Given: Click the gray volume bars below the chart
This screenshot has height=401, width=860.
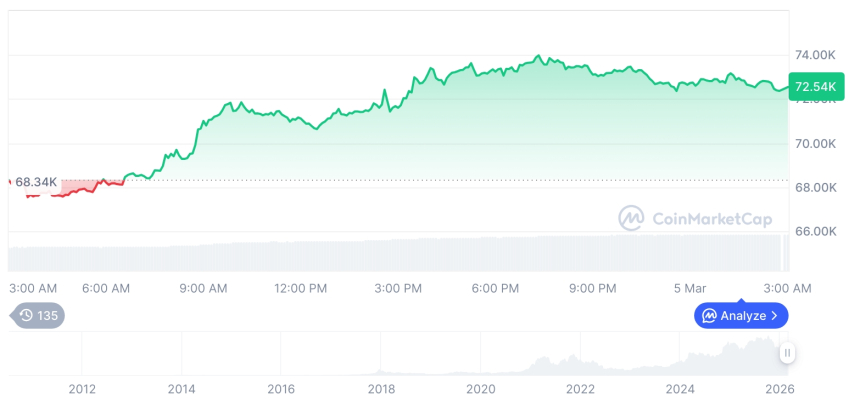Looking at the screenshot, I should [400, 255].
